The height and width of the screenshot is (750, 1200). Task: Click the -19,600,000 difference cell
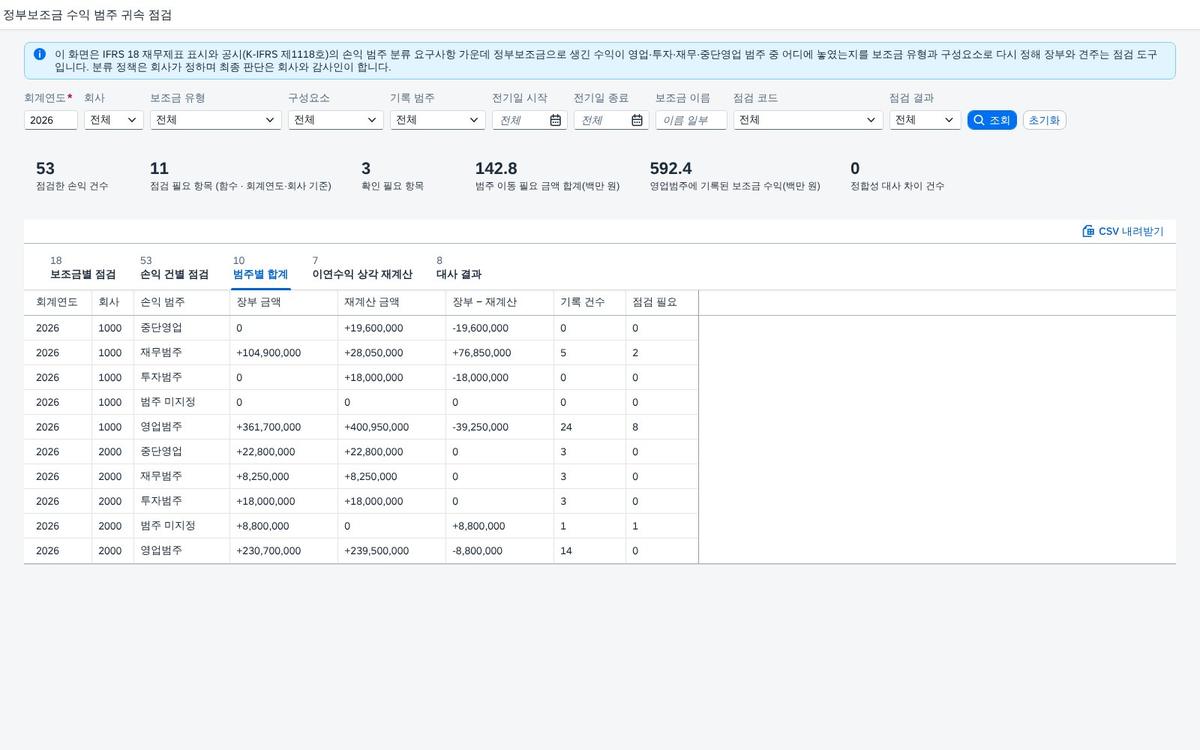click(x=500, y=328)
